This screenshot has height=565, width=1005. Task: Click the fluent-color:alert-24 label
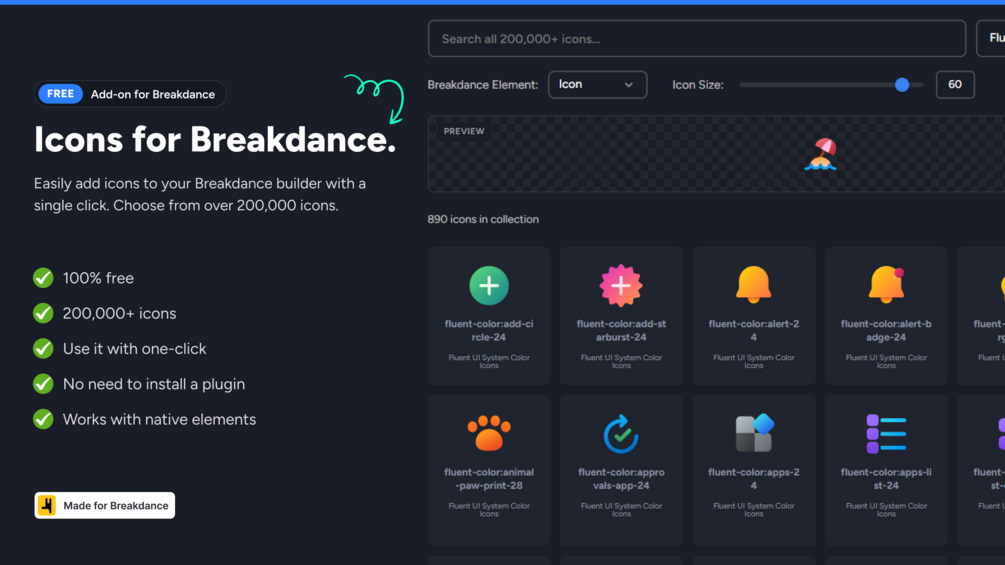pyautogui.click(x=754, y=331)
